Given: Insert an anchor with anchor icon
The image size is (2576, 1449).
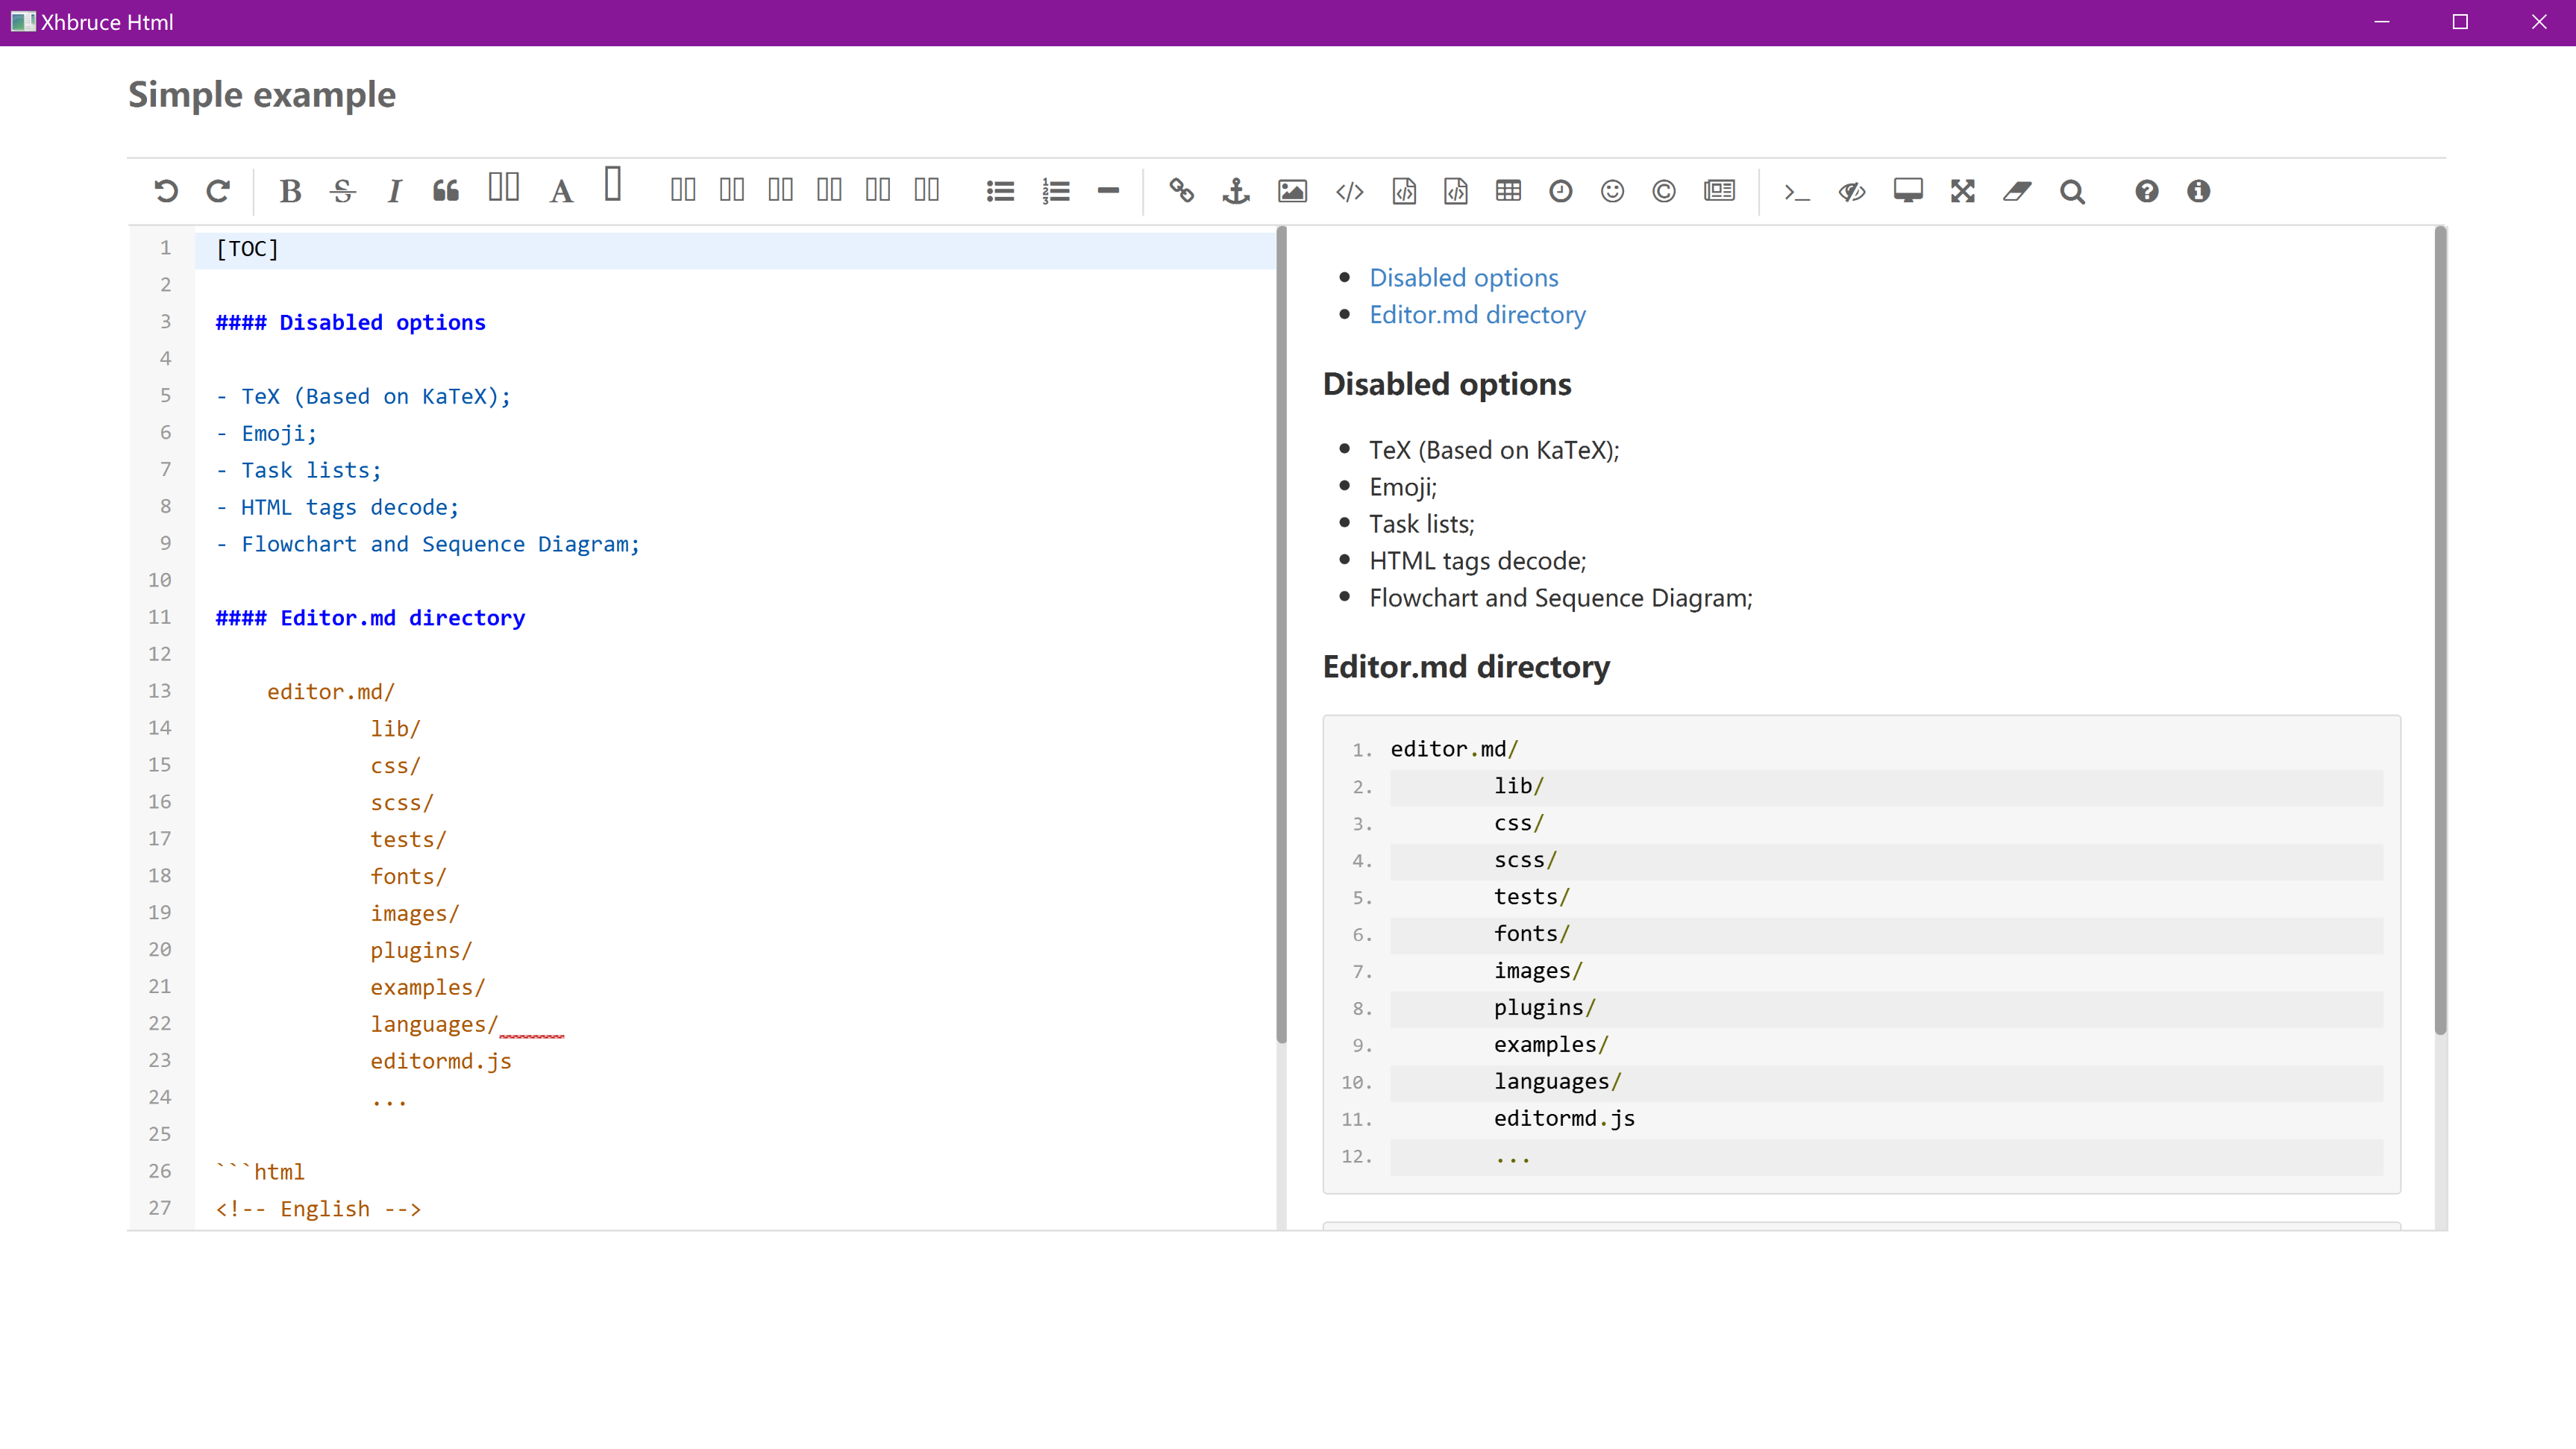Looking at the screenshot, I should [1236, 191].
